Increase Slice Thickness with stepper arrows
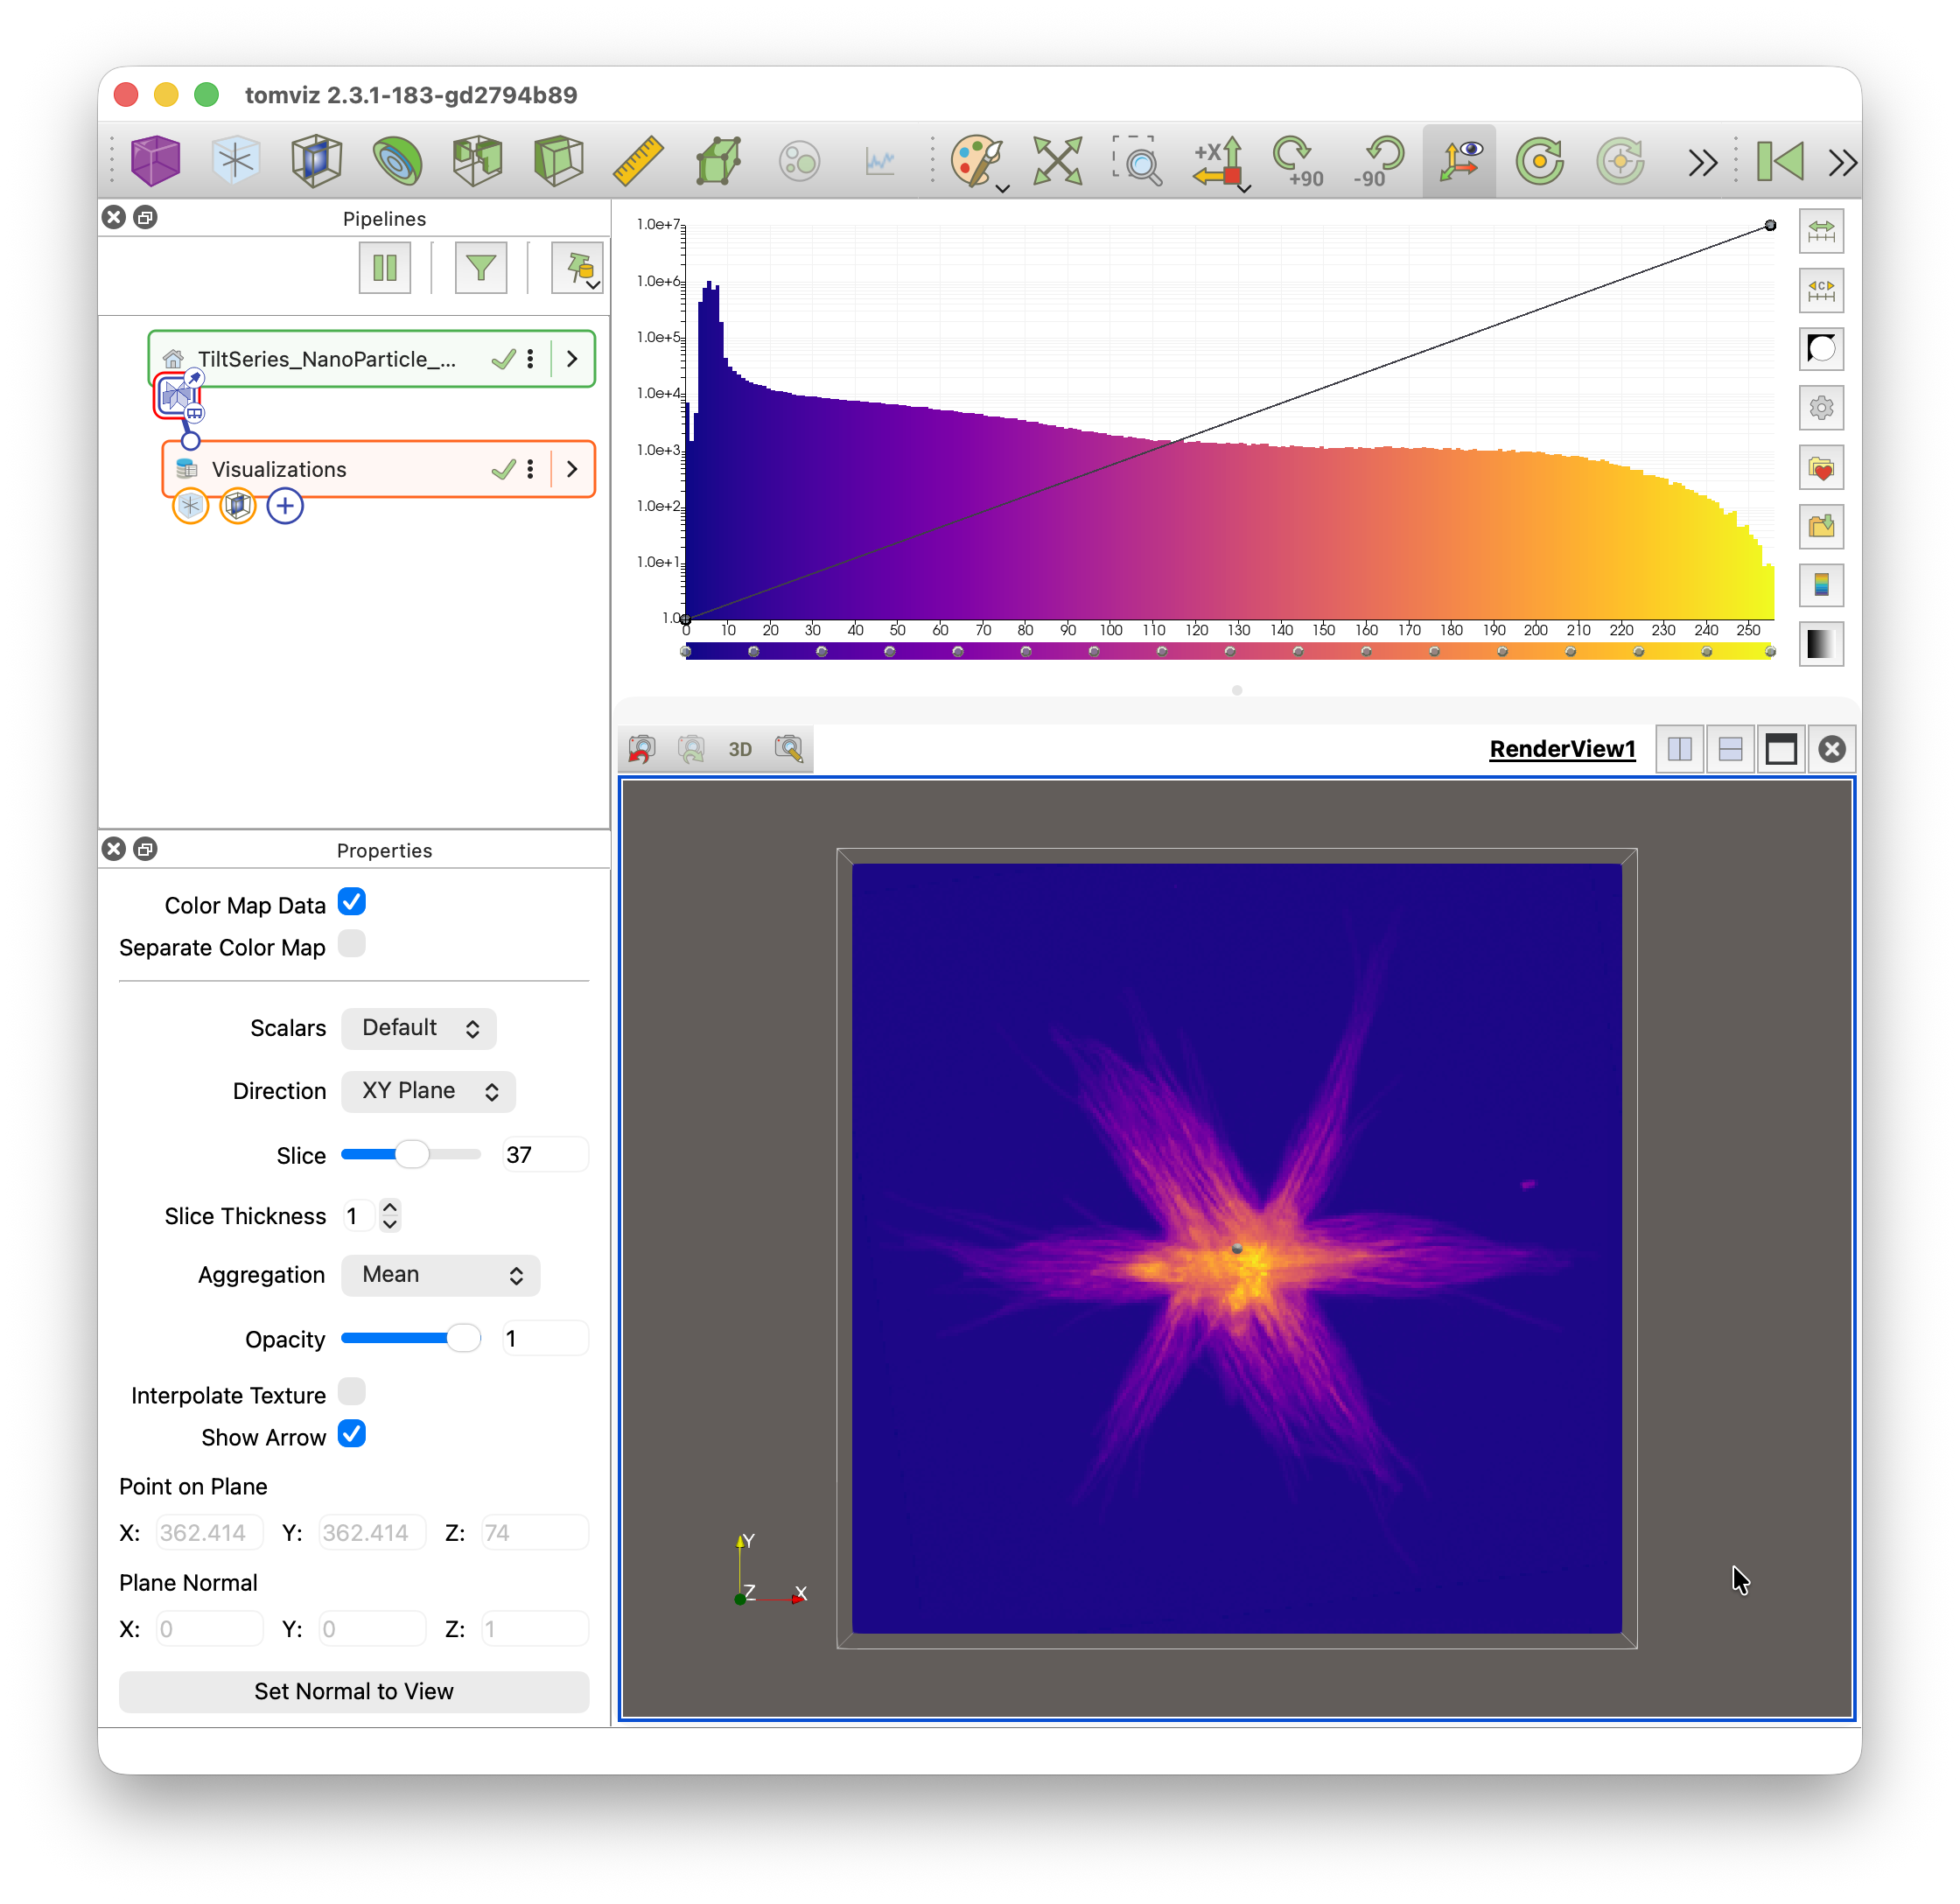The width and height of the screenshot is (1960, 1904). click(390, 1207)
